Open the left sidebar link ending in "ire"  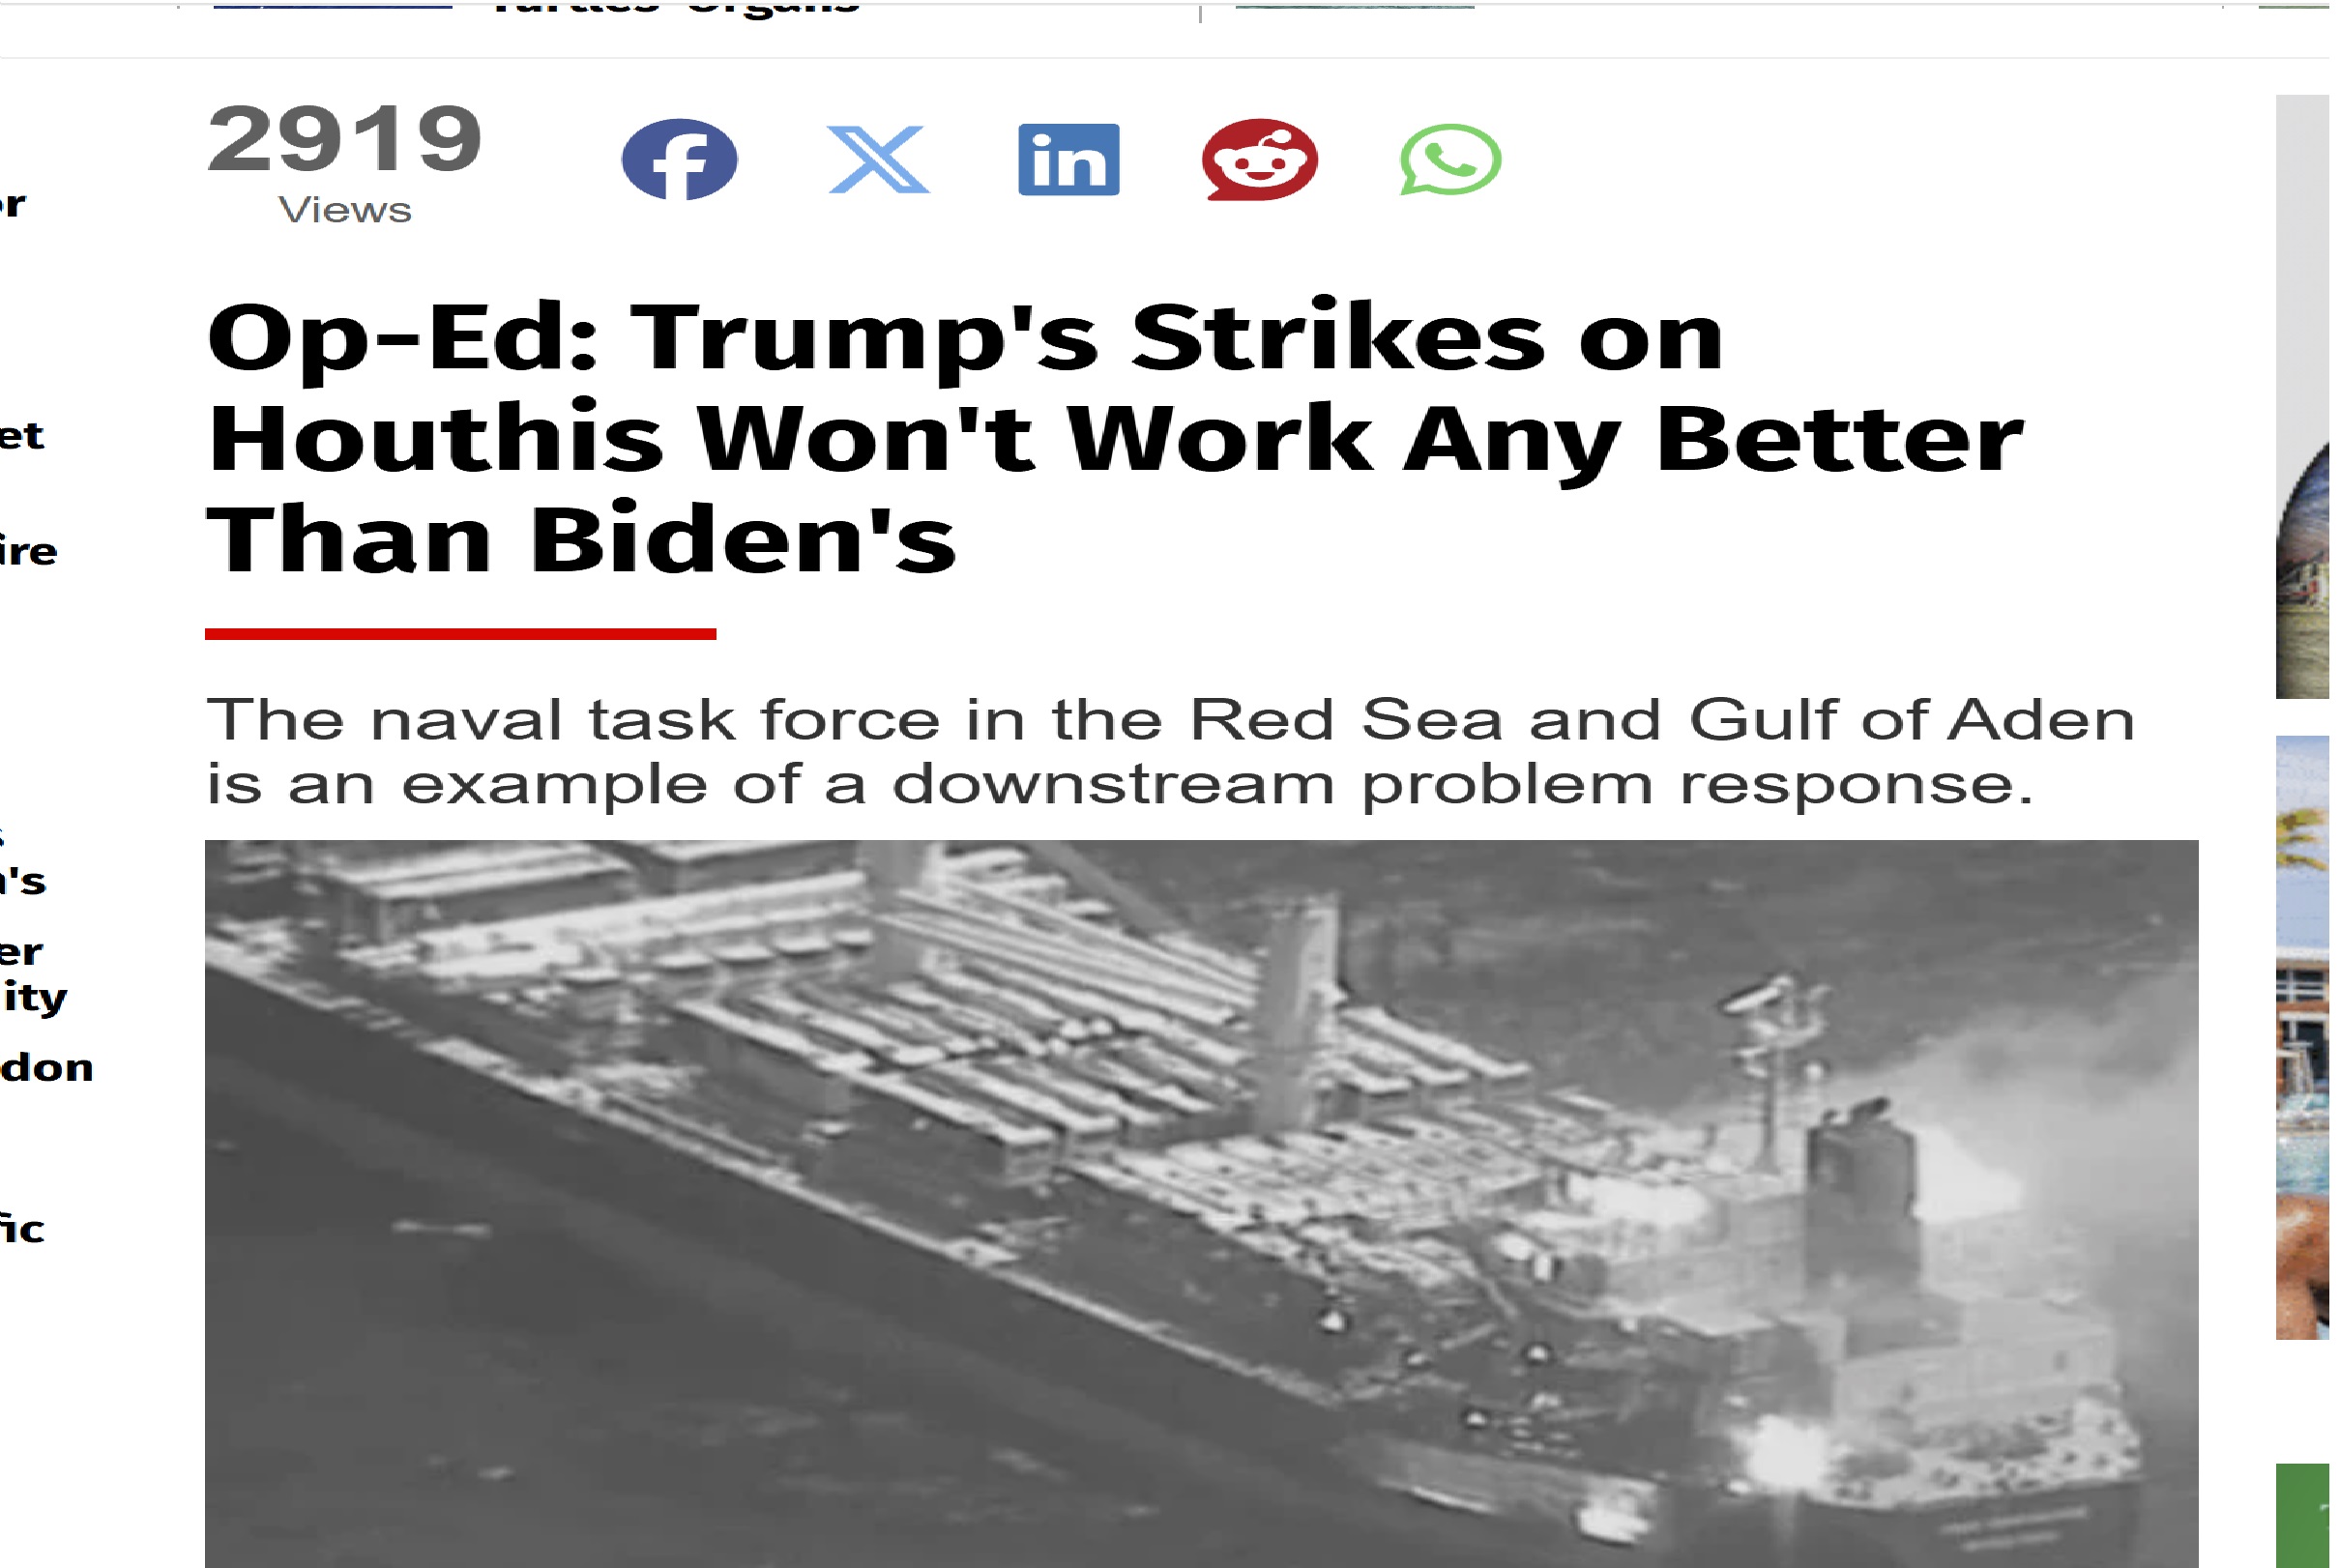click(x=28, y=552)
